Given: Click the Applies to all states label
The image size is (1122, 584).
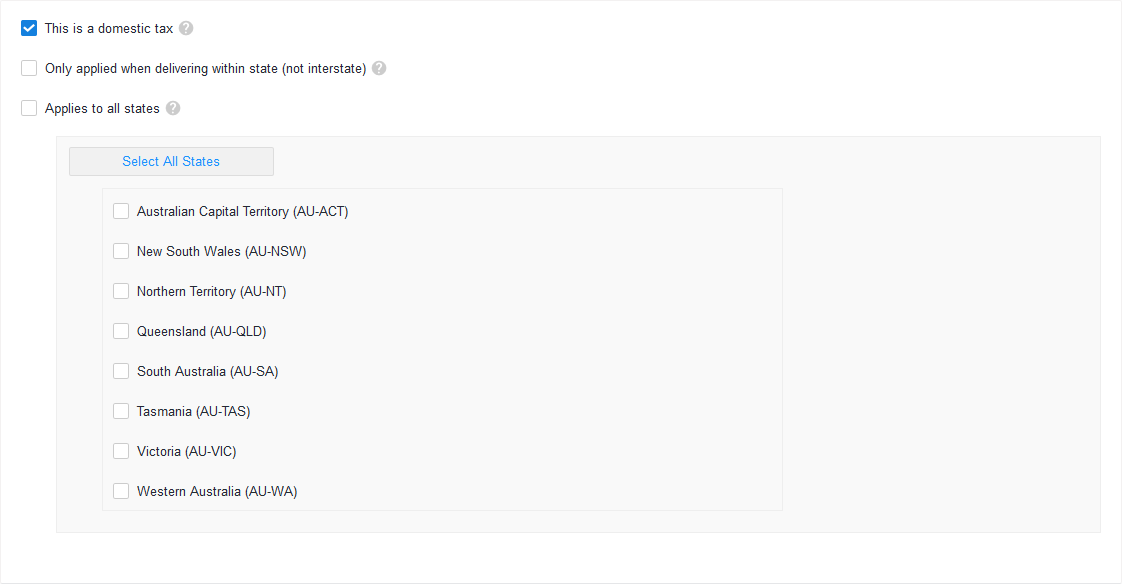Looking at the screenshot, I should point(102,108).
